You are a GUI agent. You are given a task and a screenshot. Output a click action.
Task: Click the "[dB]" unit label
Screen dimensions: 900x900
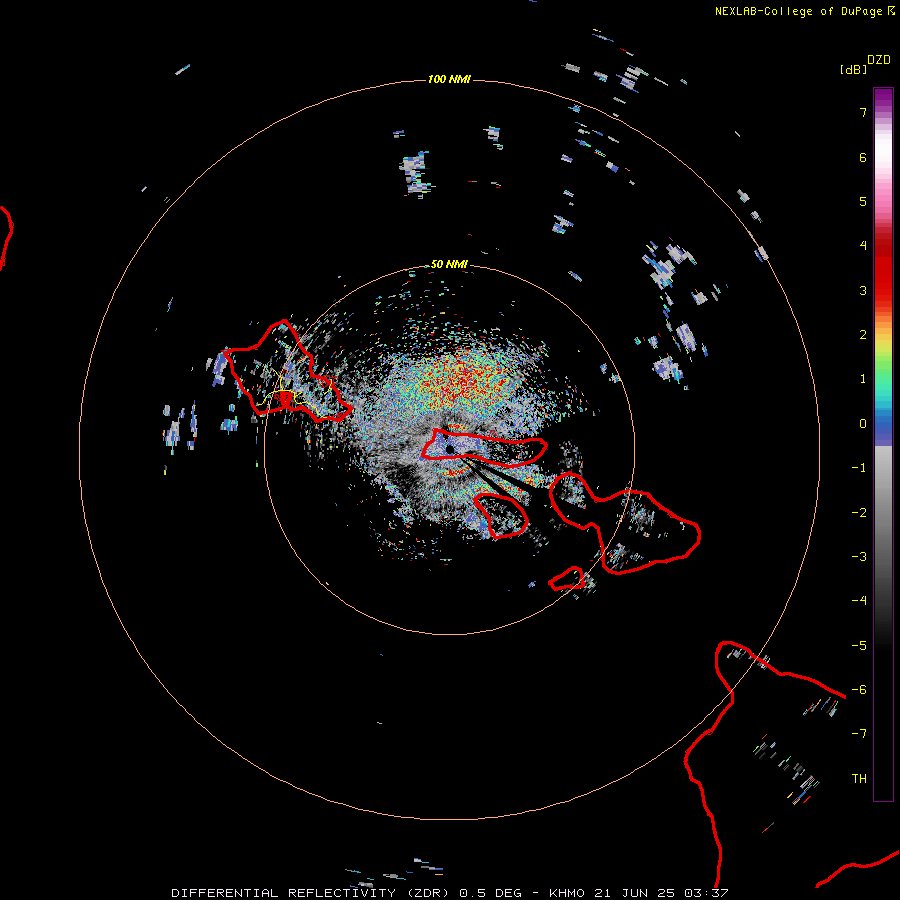853,69
